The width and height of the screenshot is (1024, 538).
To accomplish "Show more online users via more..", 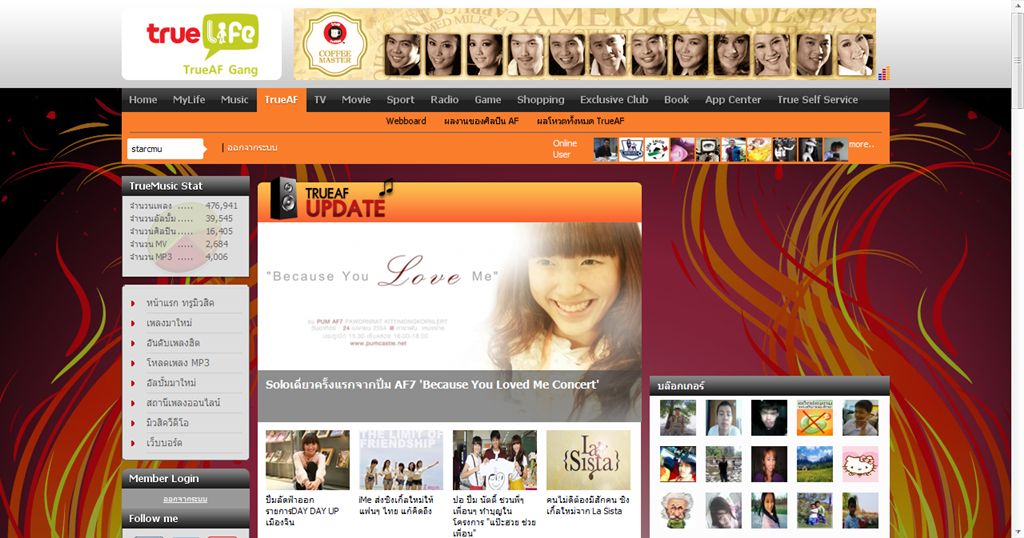I will point(861,144).
